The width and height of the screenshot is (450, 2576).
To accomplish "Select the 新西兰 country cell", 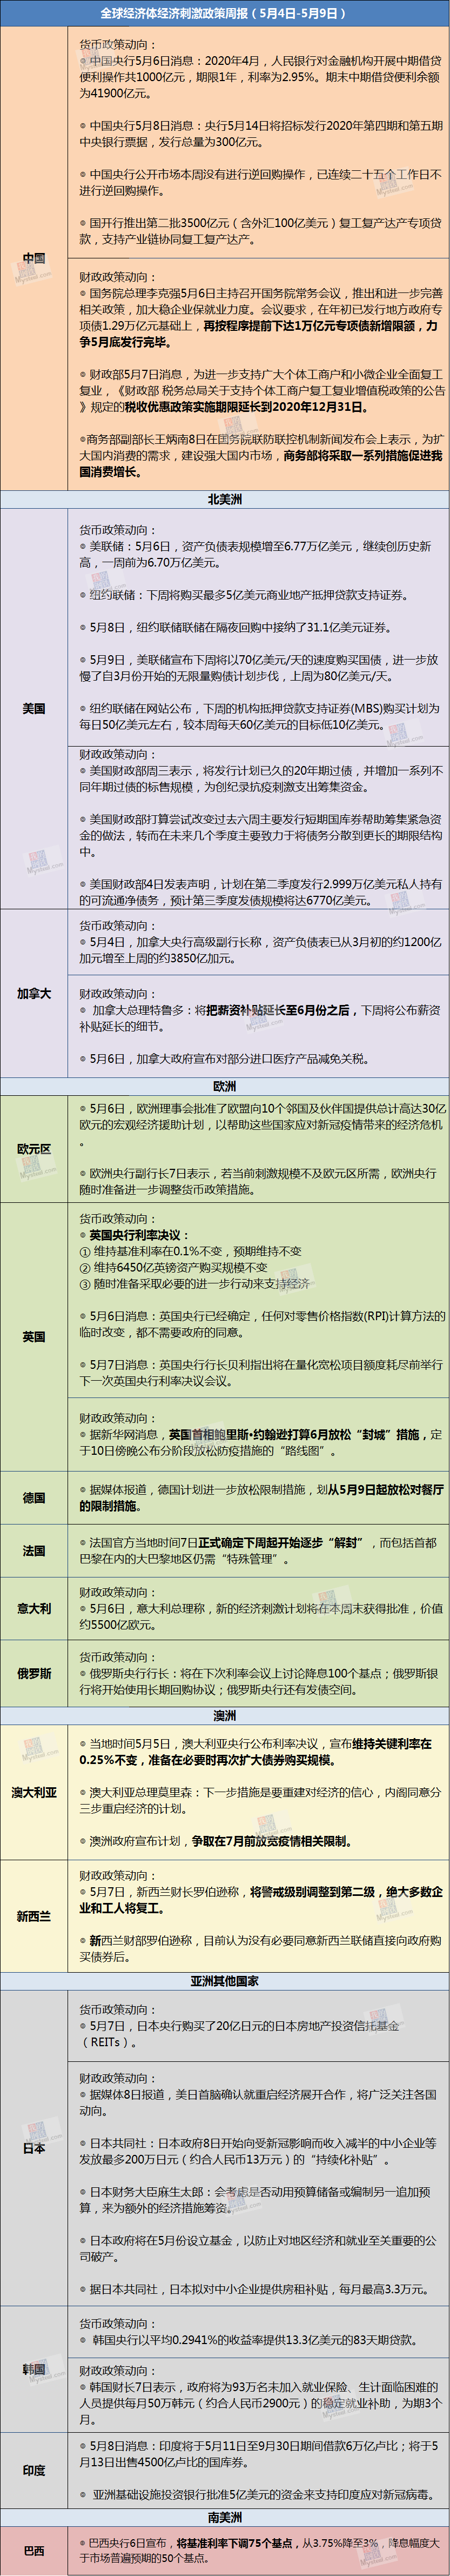I will (x=35, y=1916).
